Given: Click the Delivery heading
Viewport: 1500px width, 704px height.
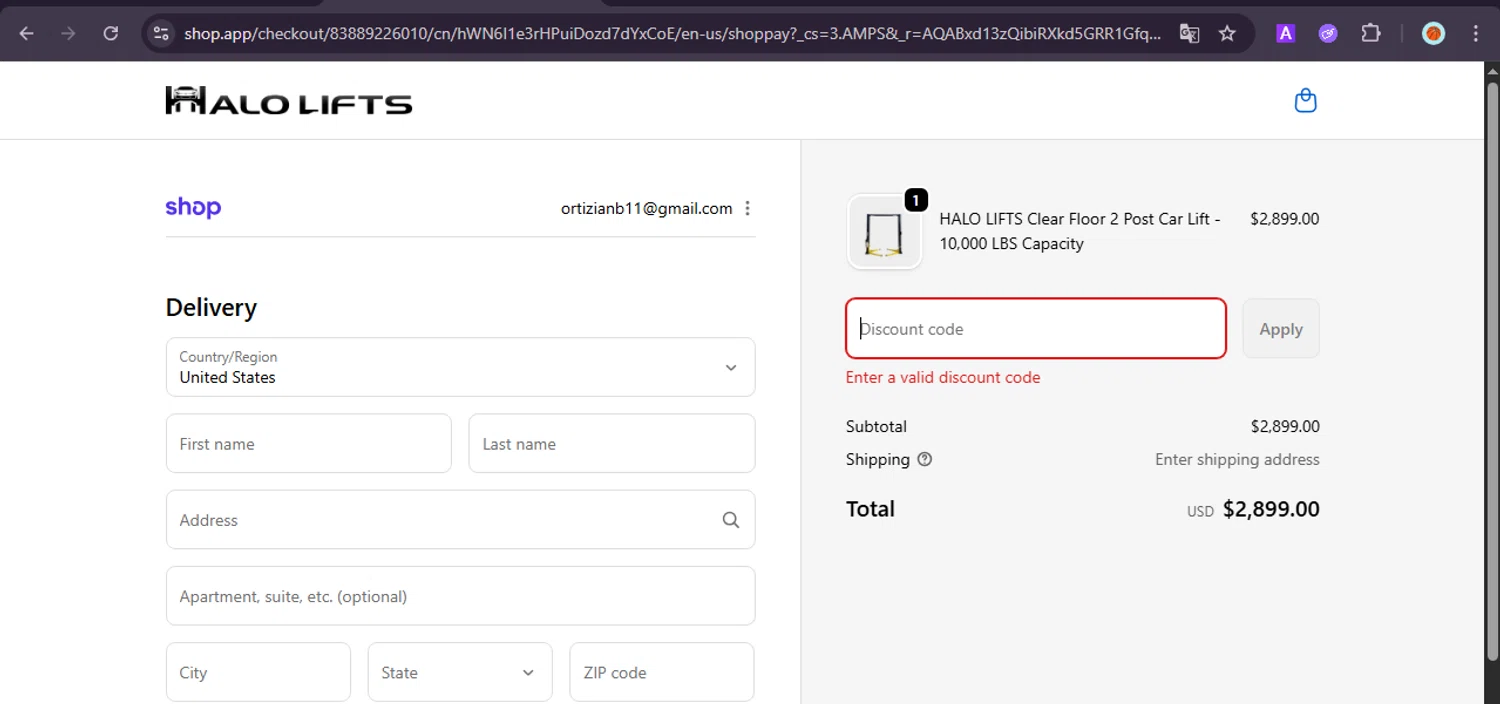Looking at the screenshot, I should (x=211, y=308).
